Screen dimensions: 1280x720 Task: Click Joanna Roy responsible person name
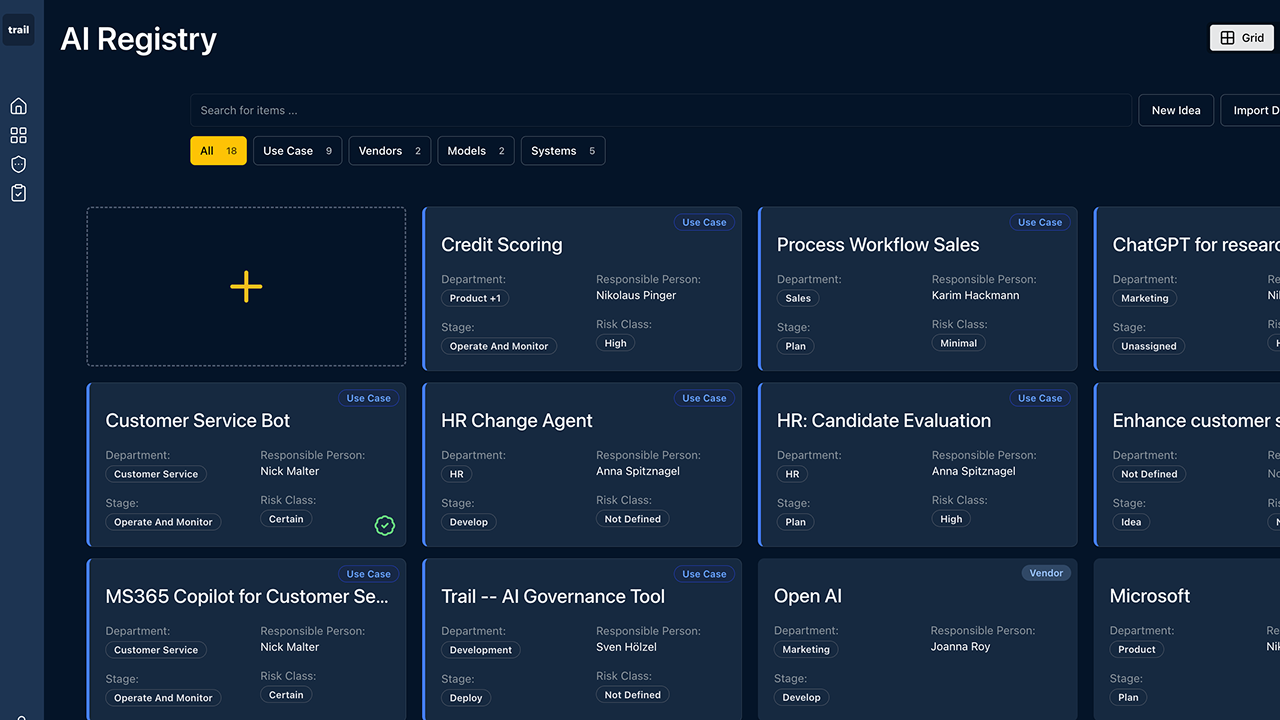[x=961, y=647]
